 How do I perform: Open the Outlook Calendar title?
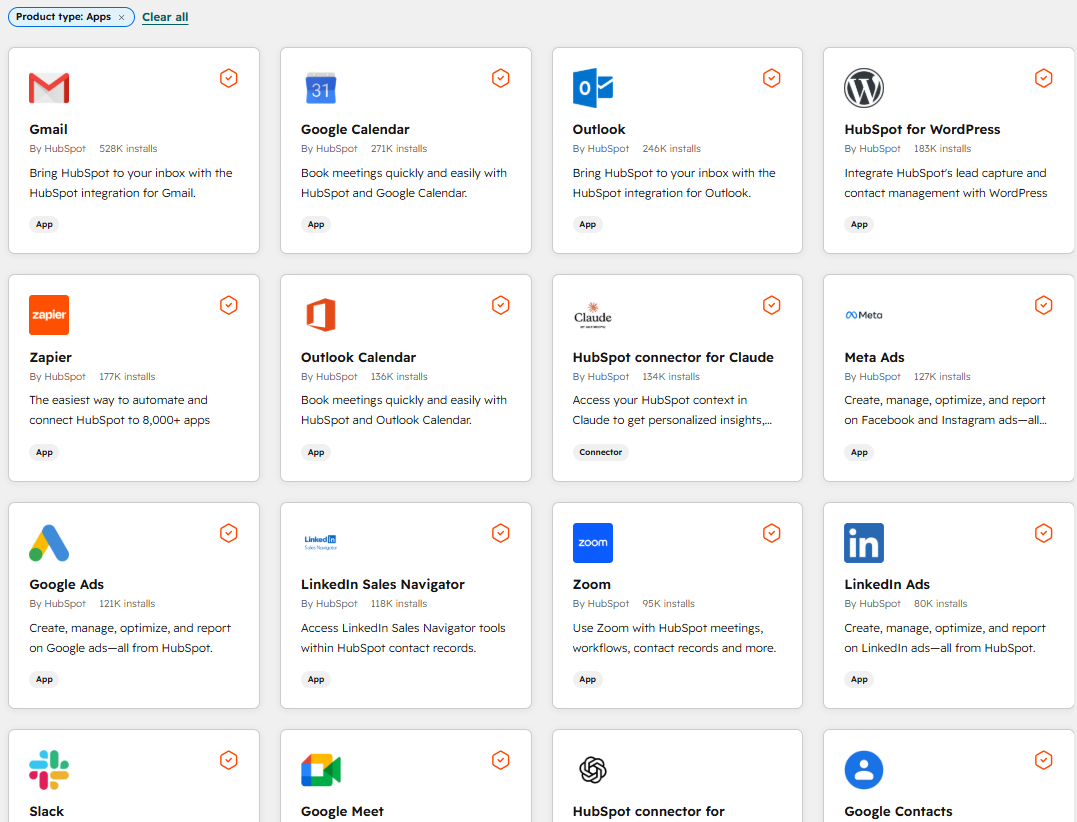tap(359, 357)
